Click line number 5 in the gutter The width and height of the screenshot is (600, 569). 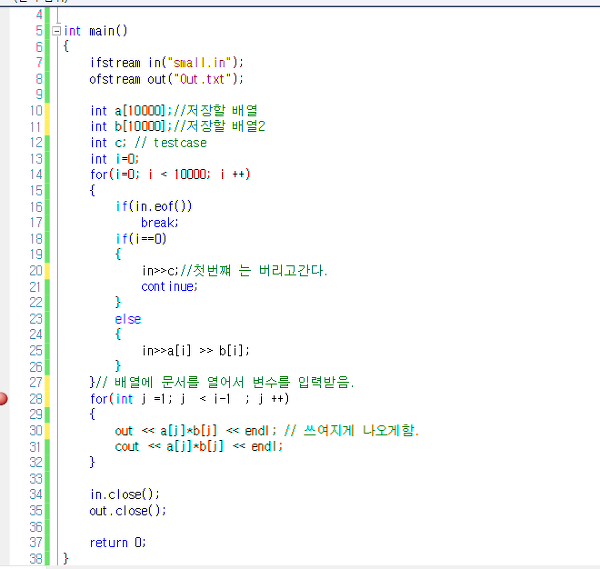(x=39, y=30)
